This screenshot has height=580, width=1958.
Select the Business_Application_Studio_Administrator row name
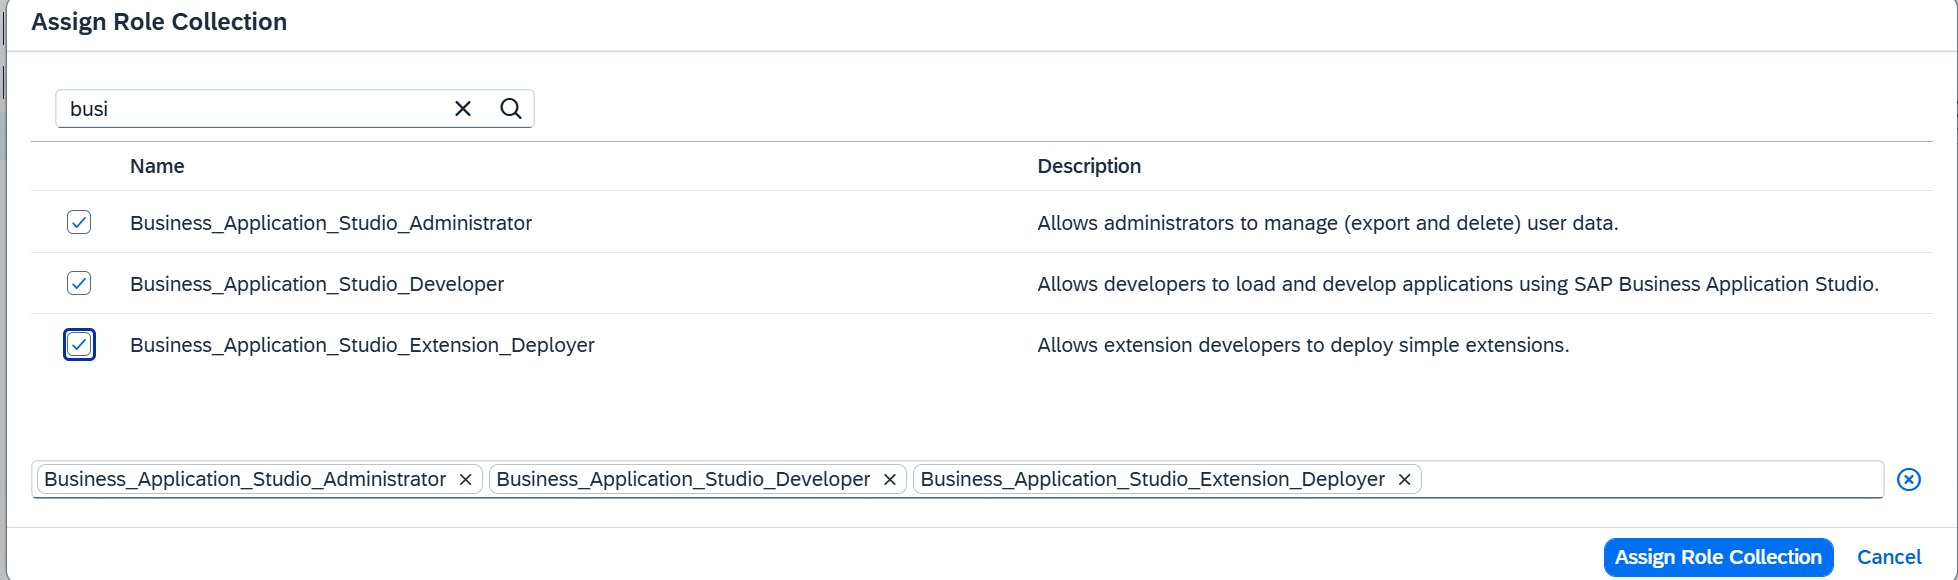click(x=331, y=223)
